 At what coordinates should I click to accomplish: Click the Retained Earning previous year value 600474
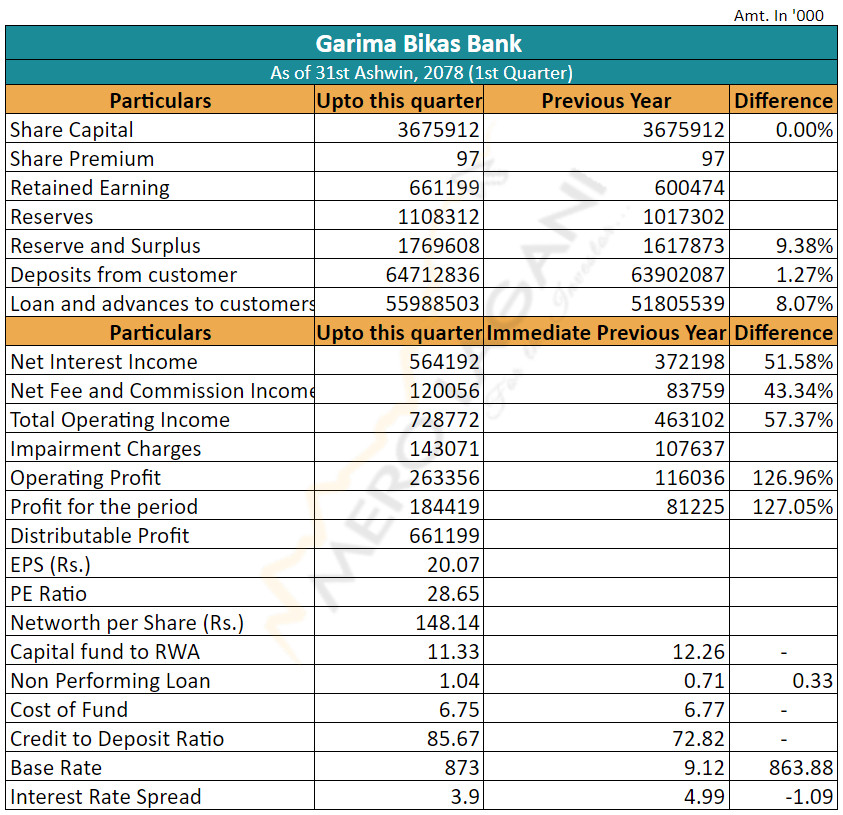[689, 188]
